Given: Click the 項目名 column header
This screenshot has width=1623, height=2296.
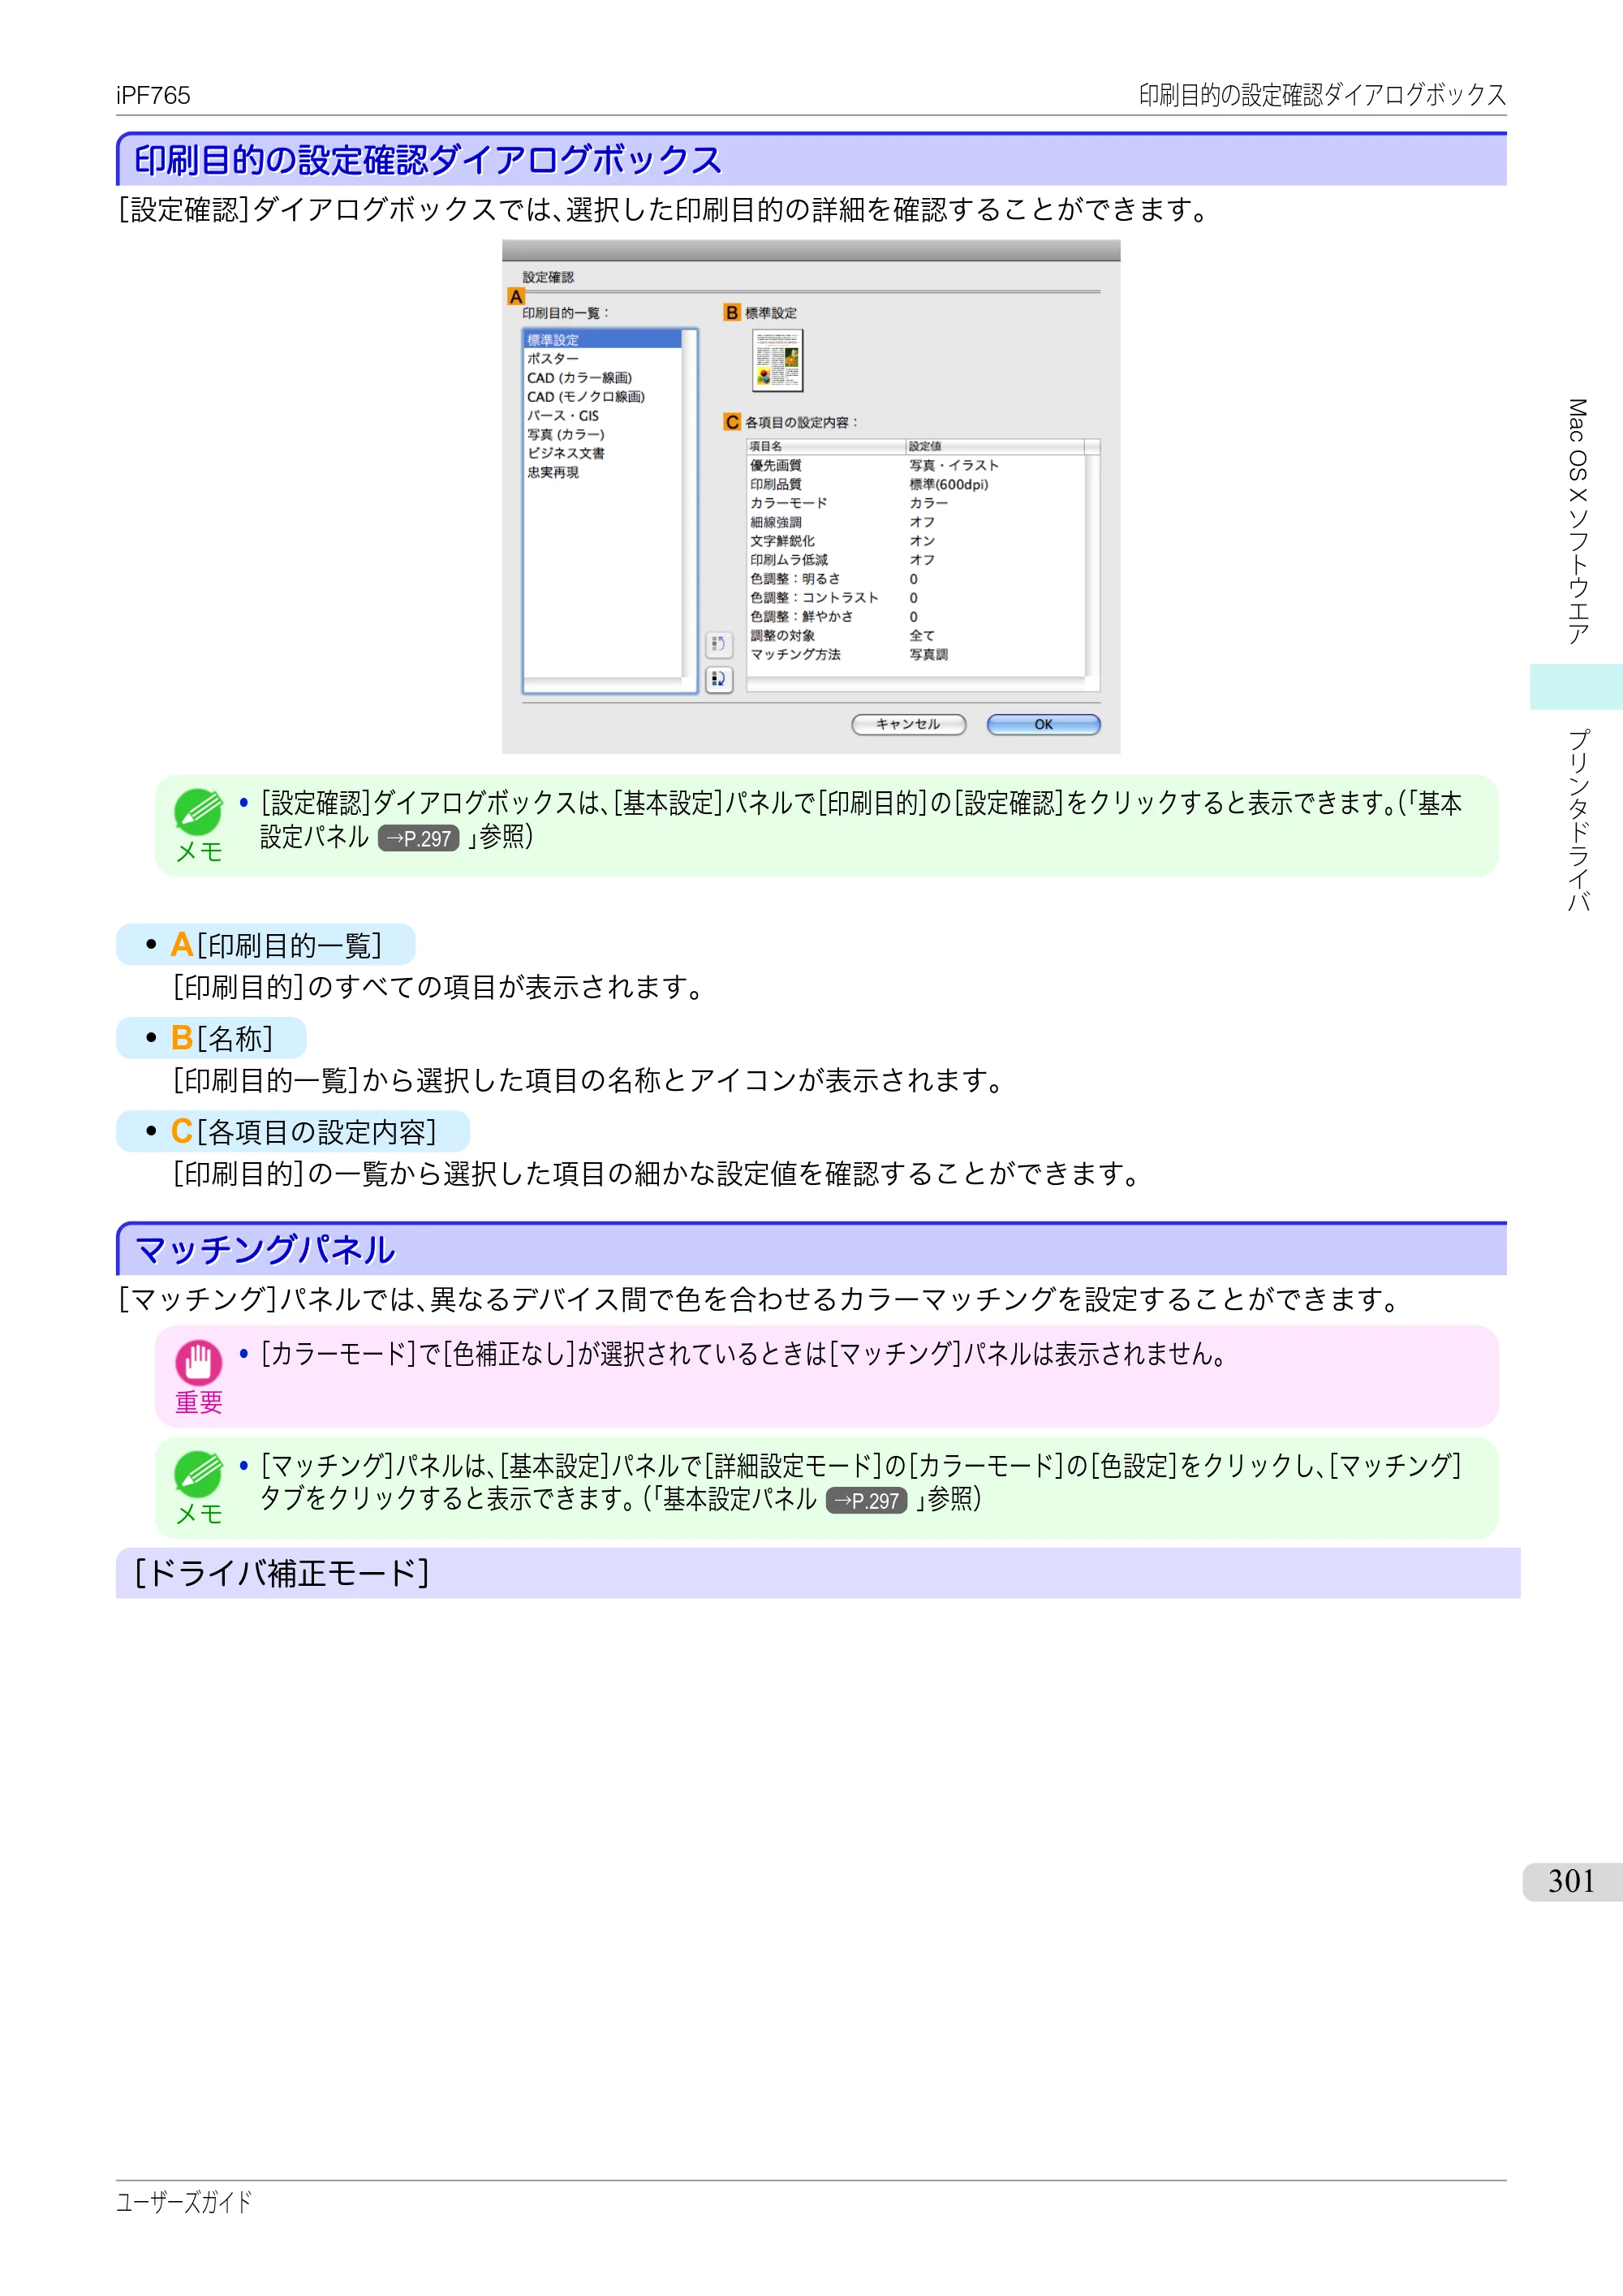Looking at the screenshot, I should tap(826, 446).
